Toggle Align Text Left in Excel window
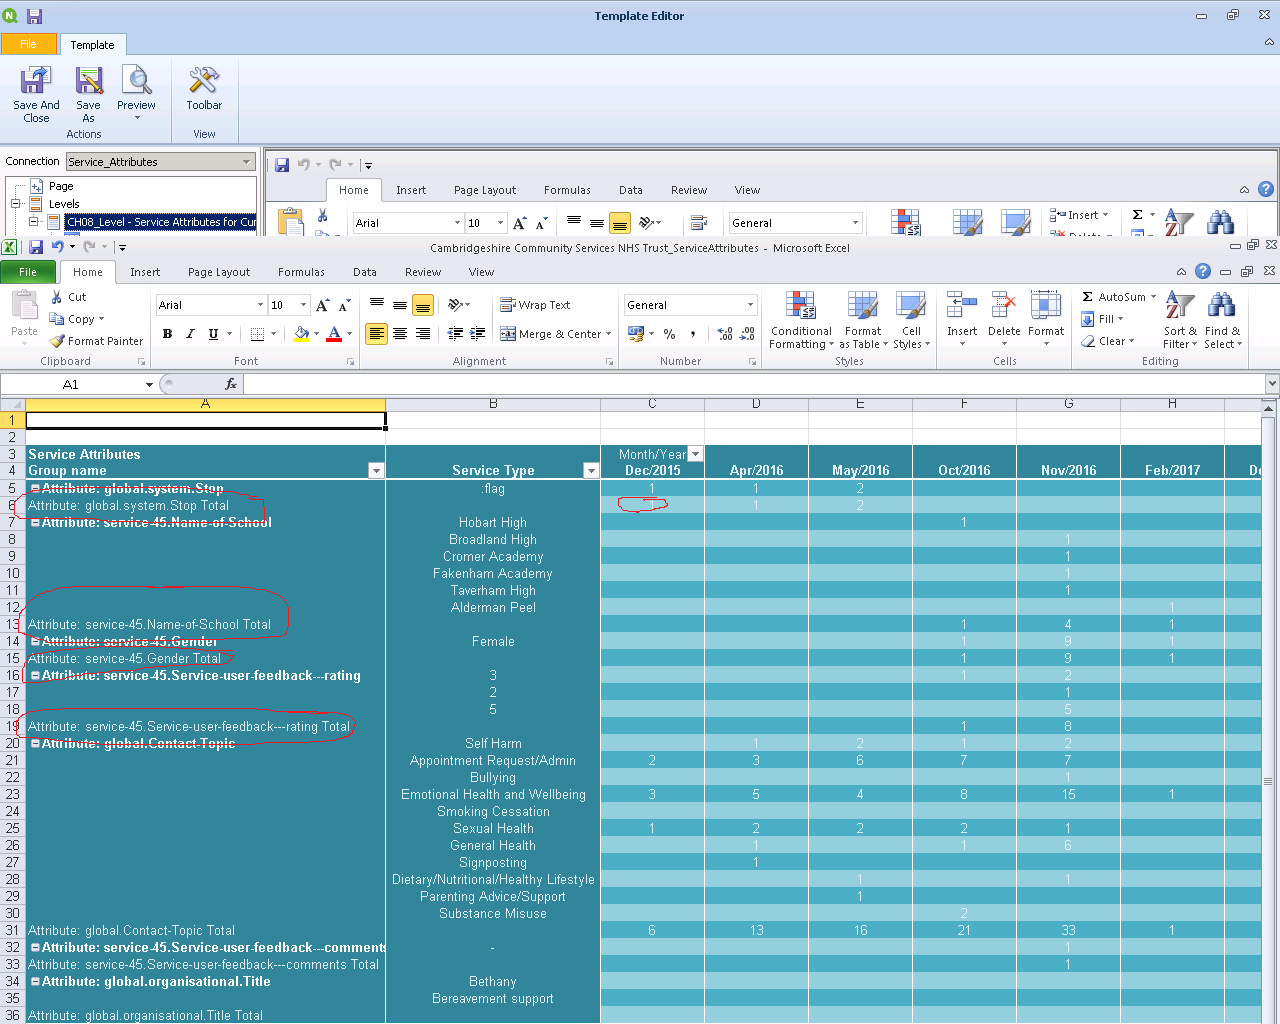The width and height of the screenshot is (1280, 1024). pos(376,334)
